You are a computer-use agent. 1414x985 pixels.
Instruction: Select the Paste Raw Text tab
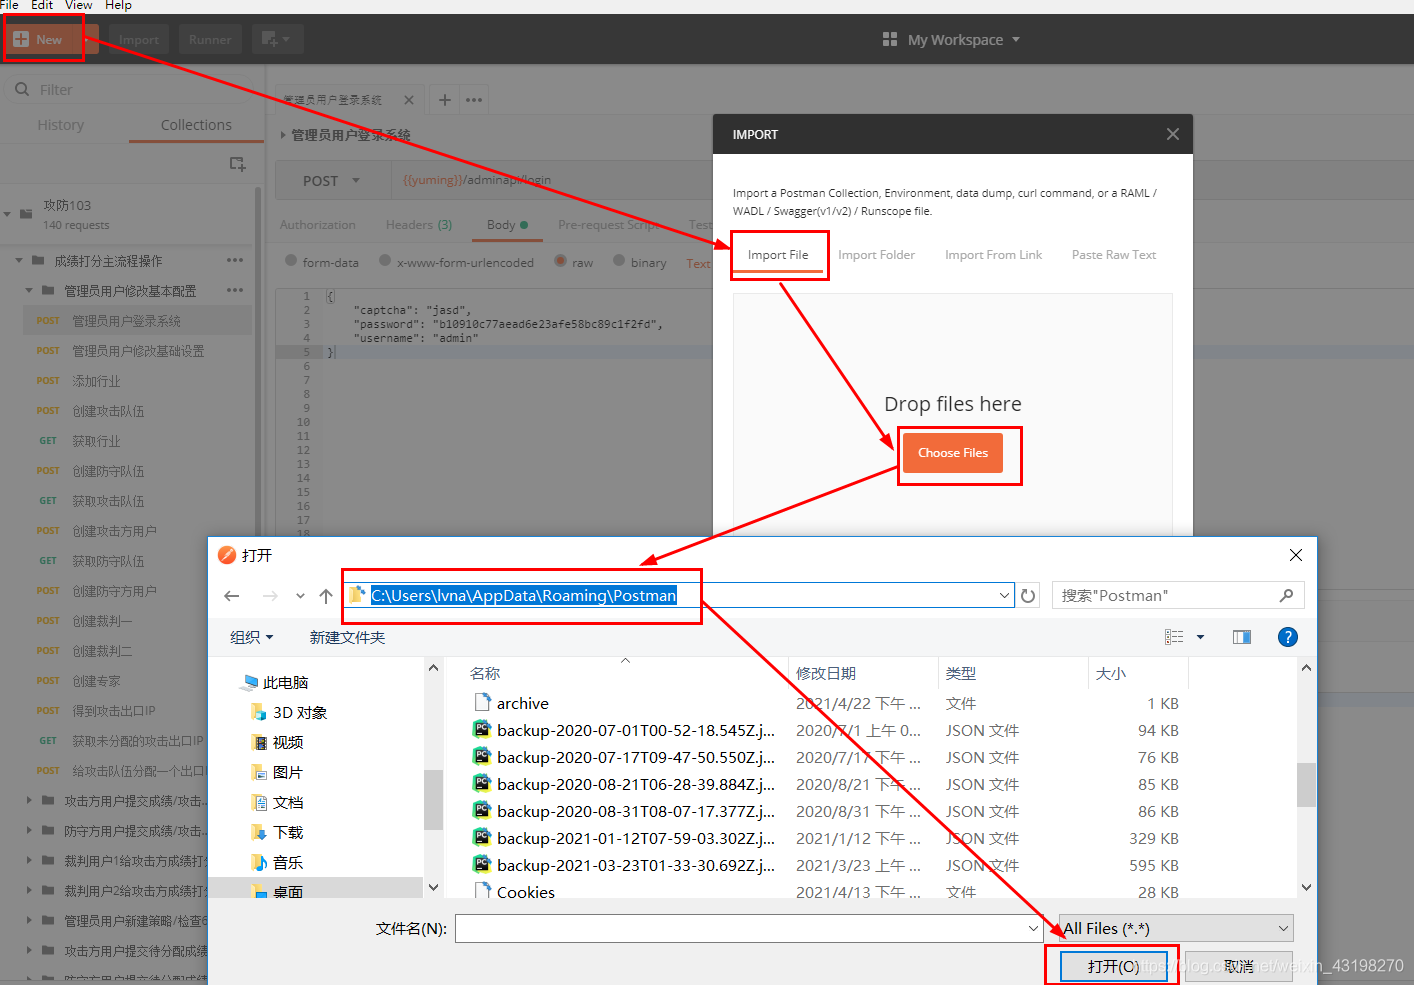tap(1114, 255)
